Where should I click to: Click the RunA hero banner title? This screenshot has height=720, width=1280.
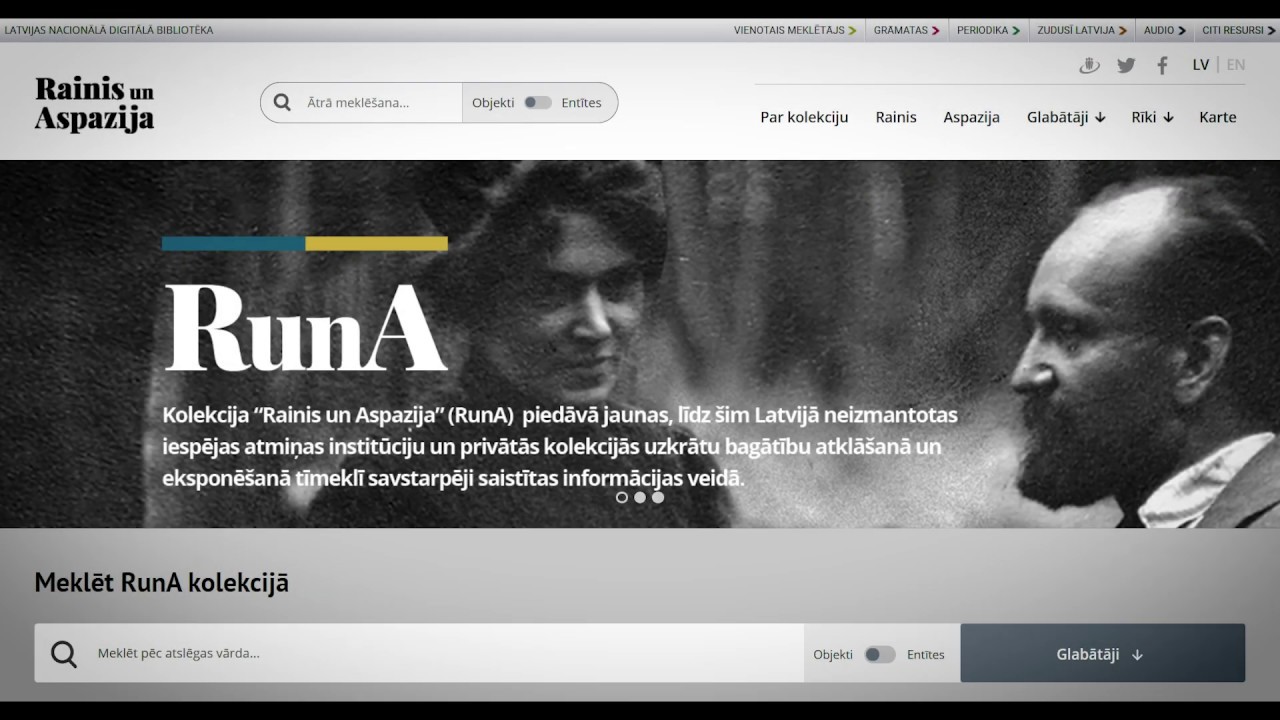(305, 328)
